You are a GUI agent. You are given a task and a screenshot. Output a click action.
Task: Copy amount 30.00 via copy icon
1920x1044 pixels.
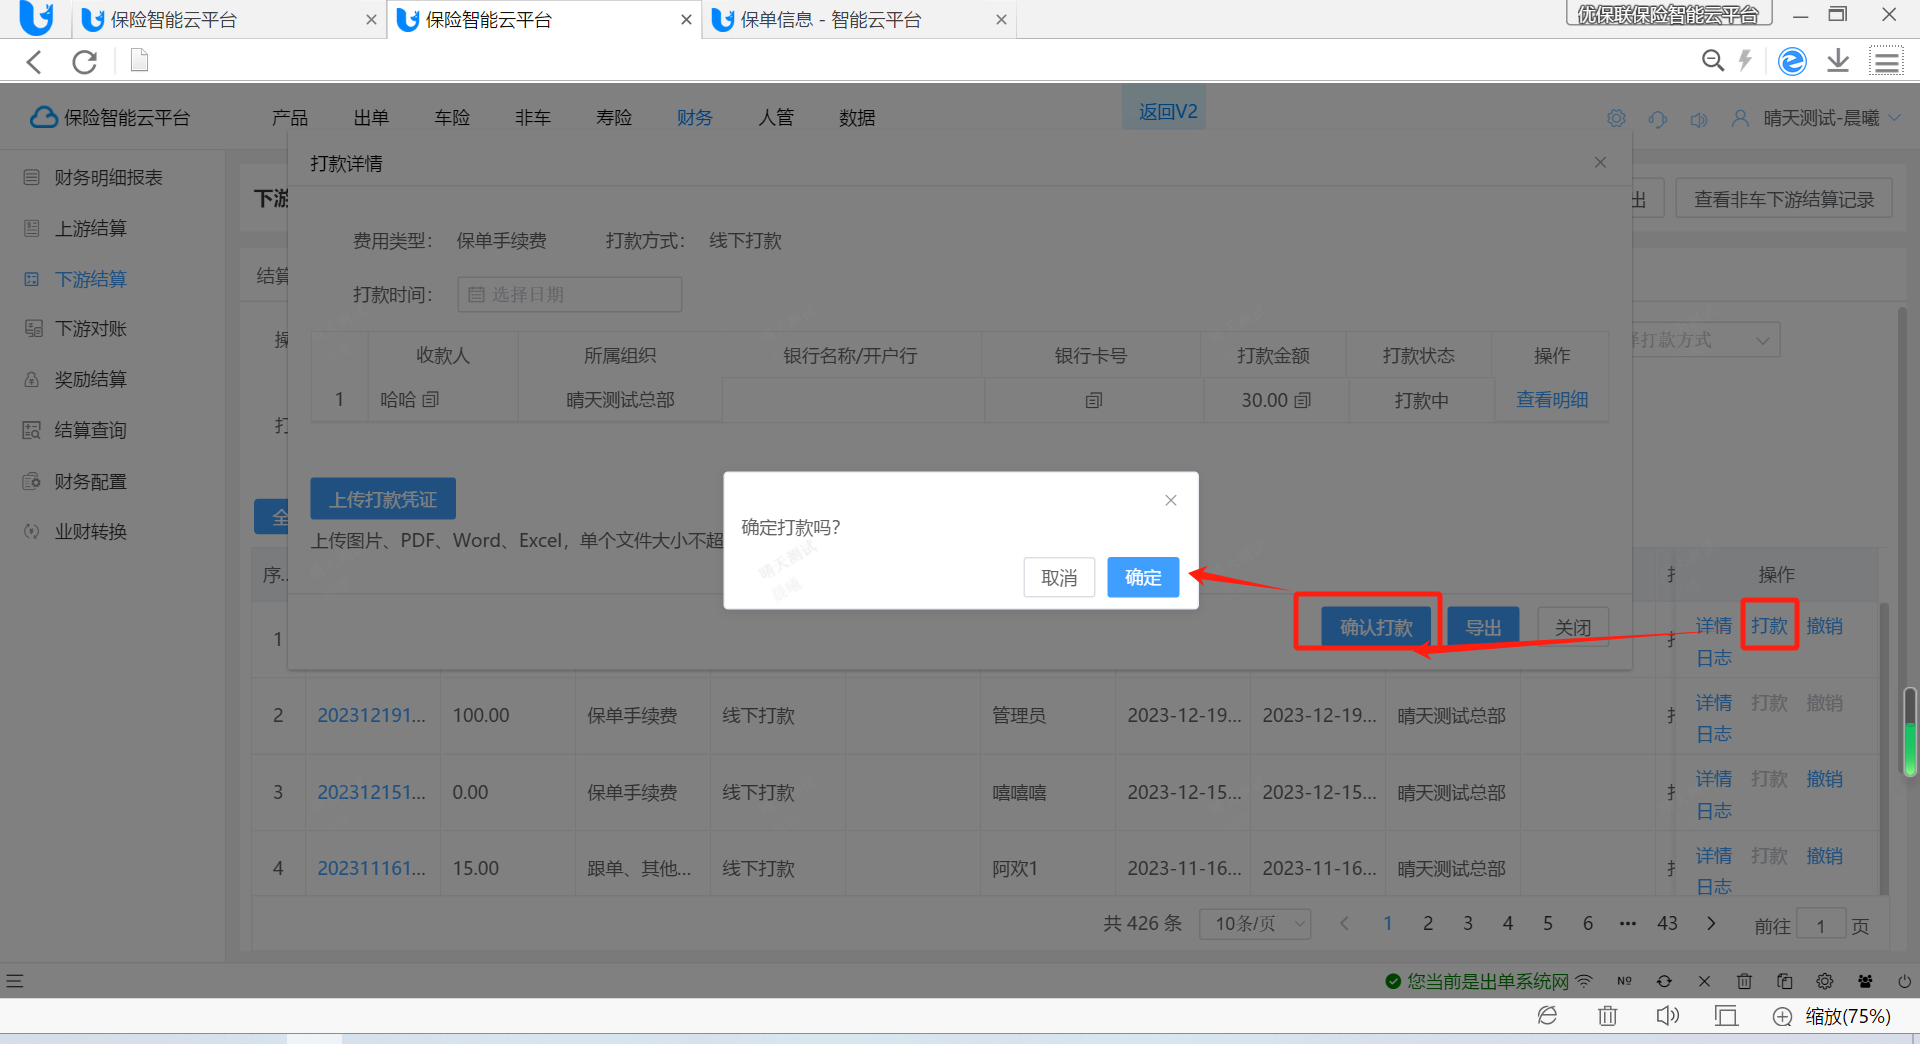[1303, 400]
